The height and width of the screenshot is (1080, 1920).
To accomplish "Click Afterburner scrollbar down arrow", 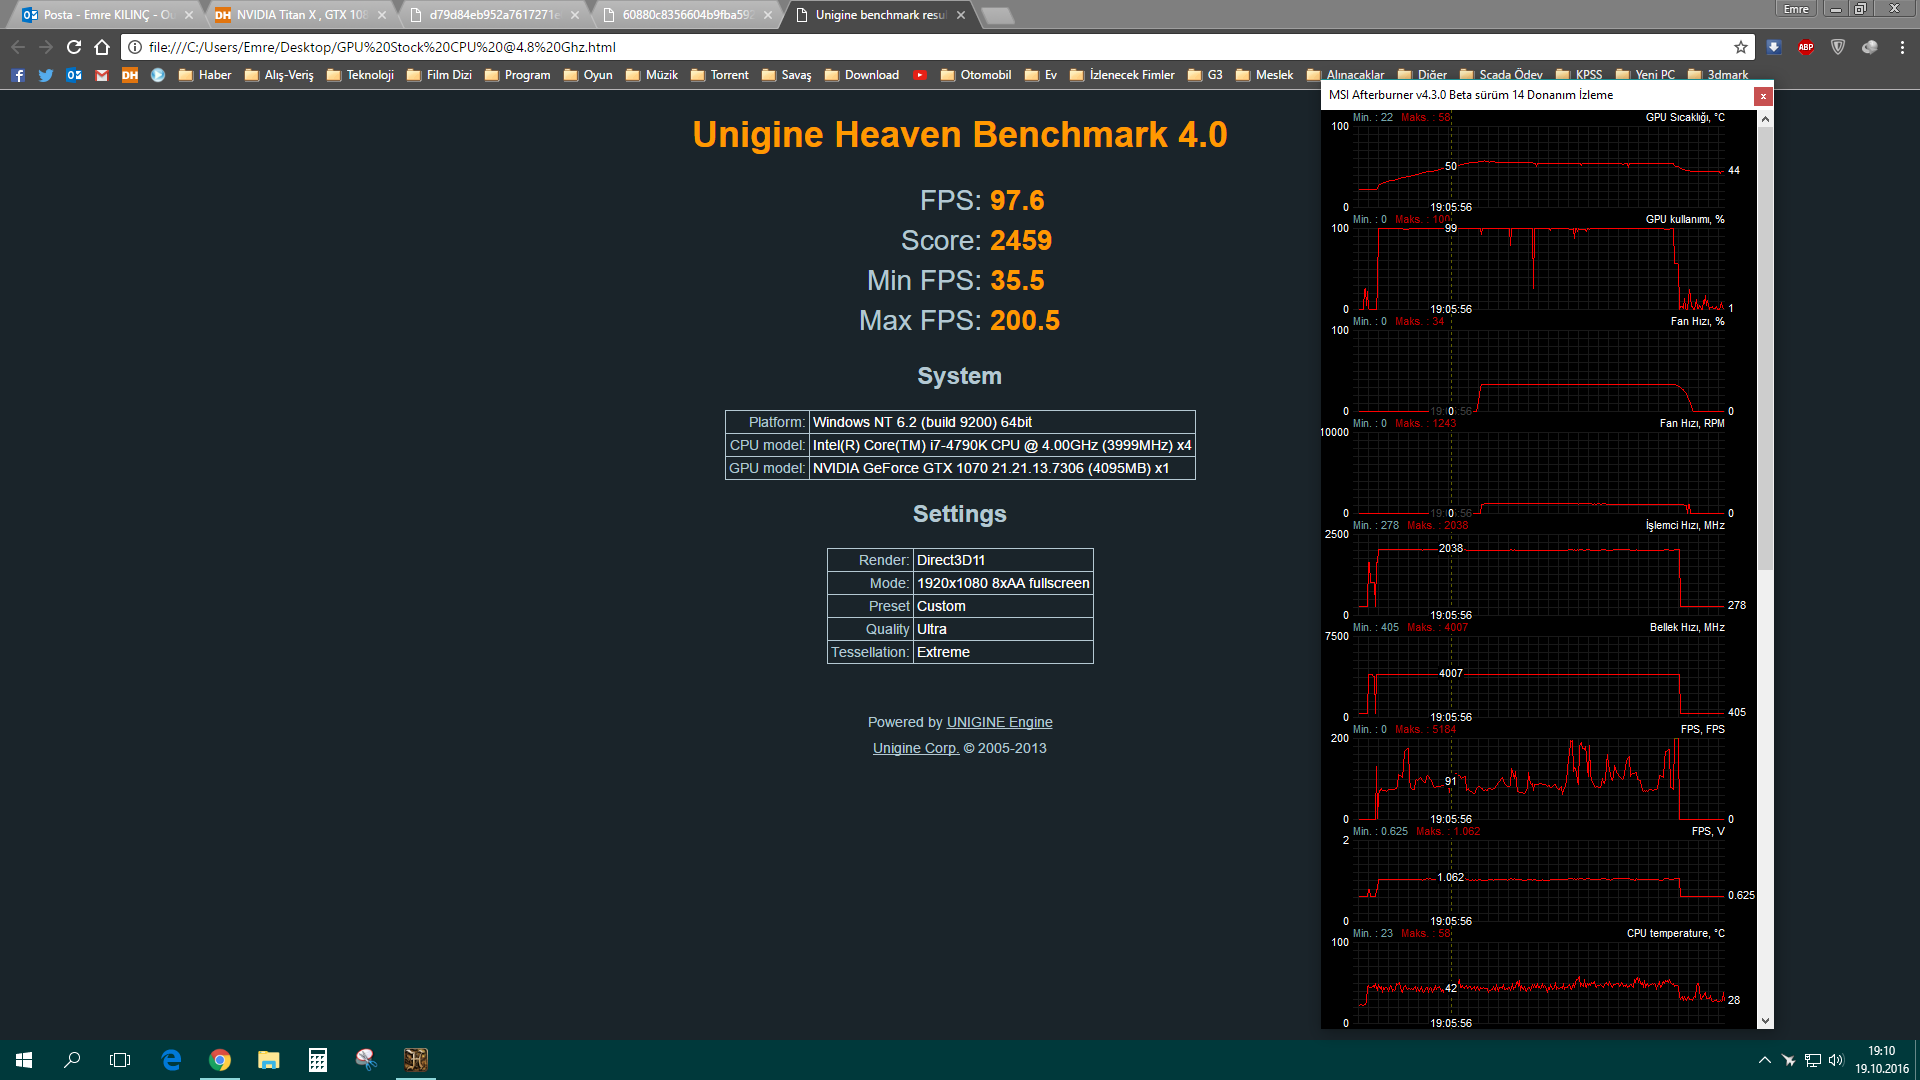I will tap(1766, 1021).
